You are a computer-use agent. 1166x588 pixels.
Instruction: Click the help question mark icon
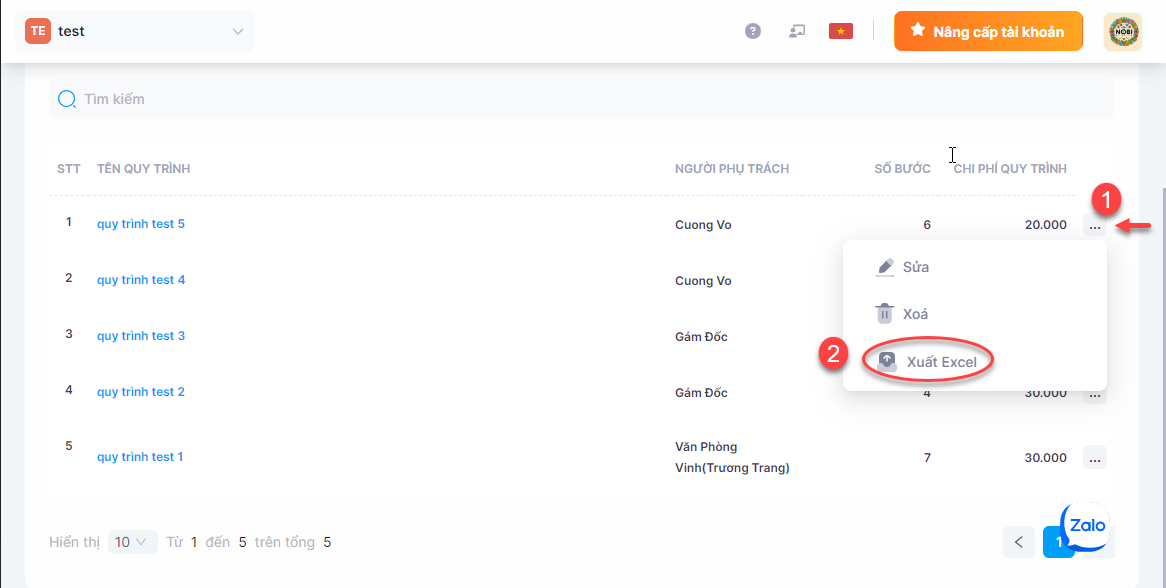click(753, 31)
